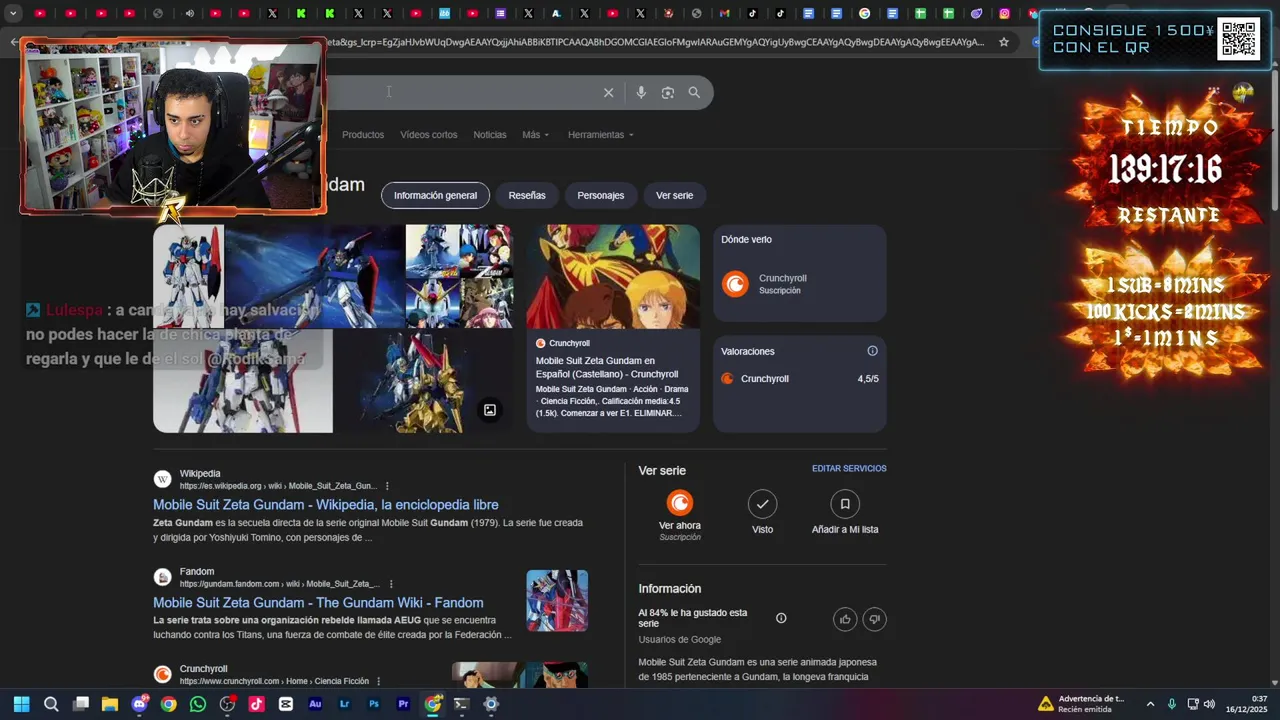Click the orange Crunchyroll Ver ahora icon
1280x720 pixels.
(680, 503)
